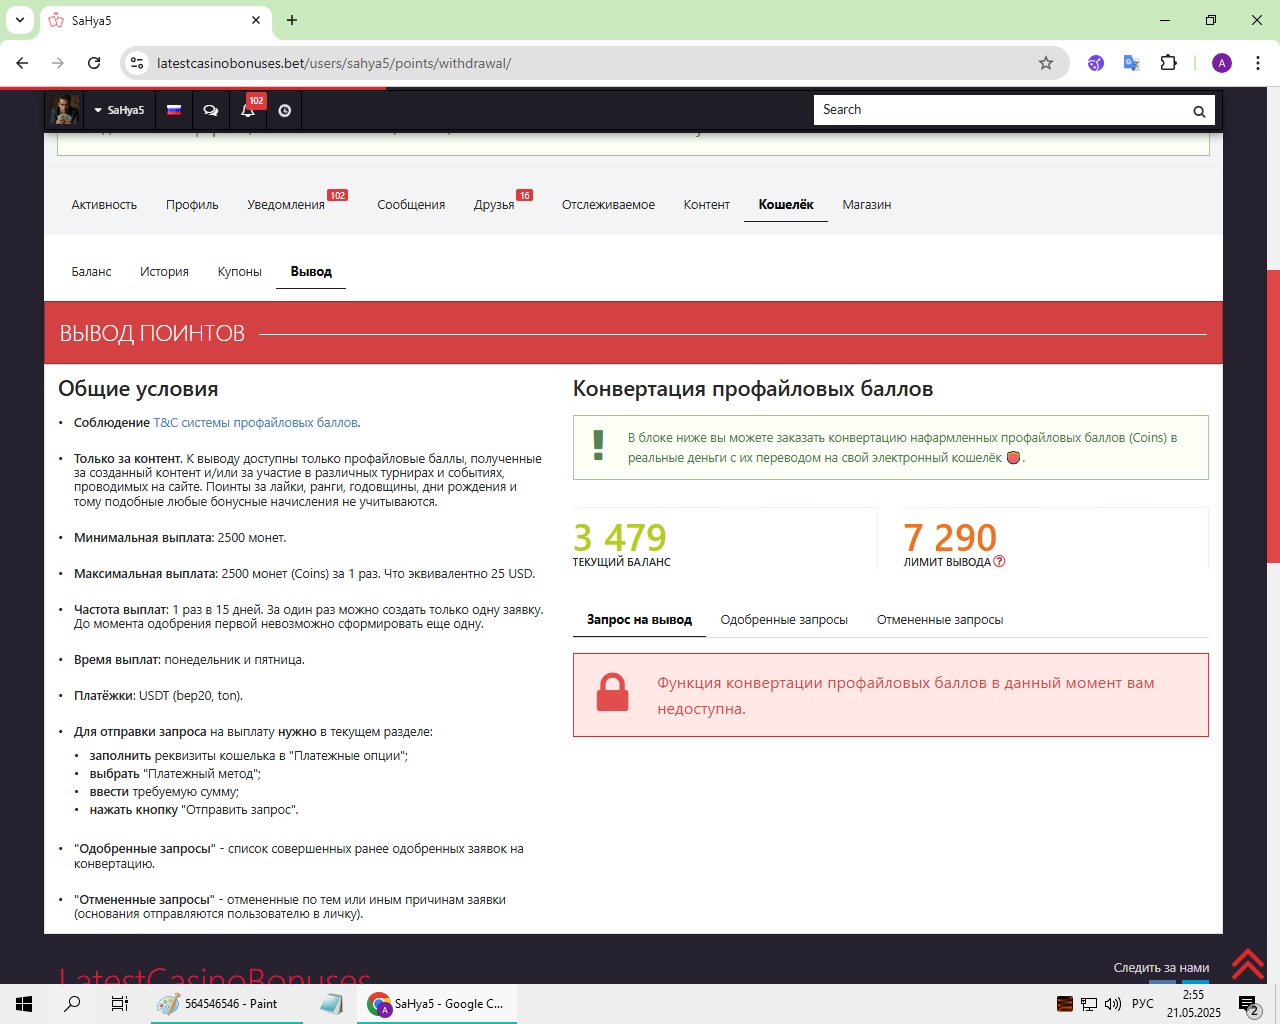Image resolution: width=1280 pixels, height=1024 pixels.
Task: Switch to the История tab
Action: [x=164, y=272]
